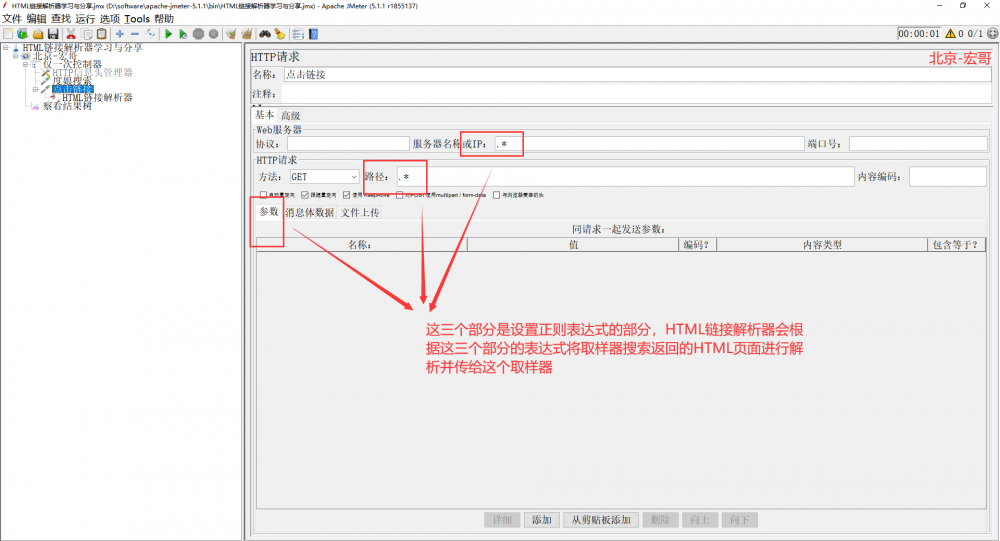The width and height of the screenshot is (1000, 541).
Task: Click the Open file folder icon
Action: 38,34
